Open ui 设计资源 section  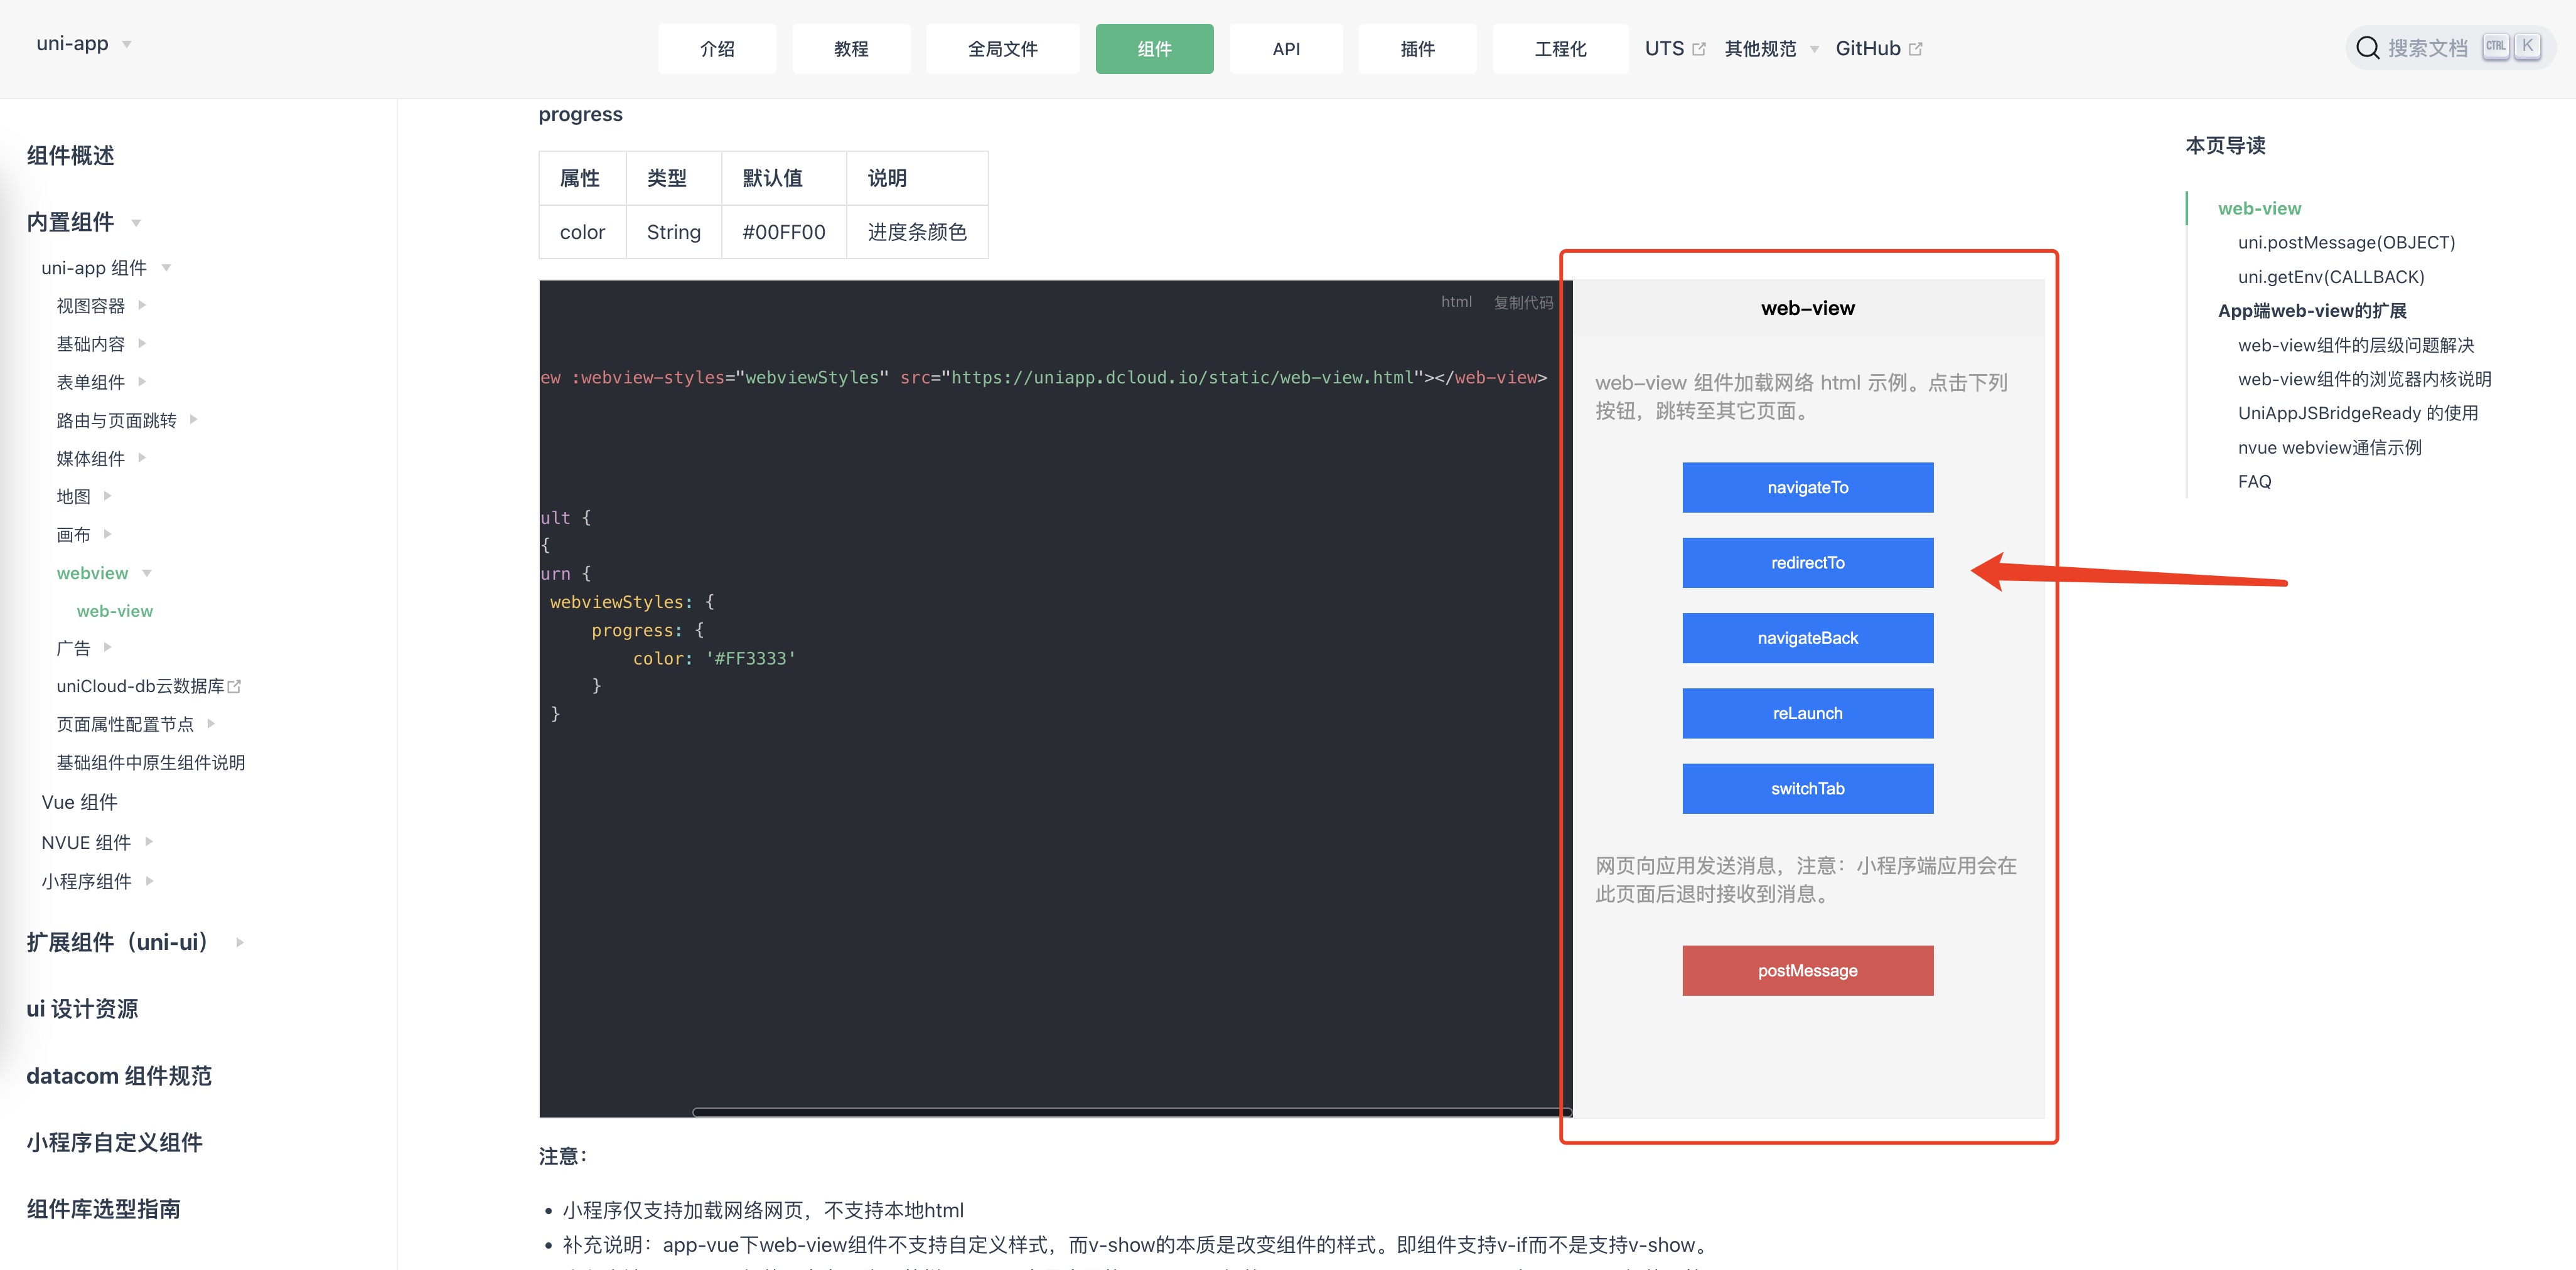pos(82,1008)
